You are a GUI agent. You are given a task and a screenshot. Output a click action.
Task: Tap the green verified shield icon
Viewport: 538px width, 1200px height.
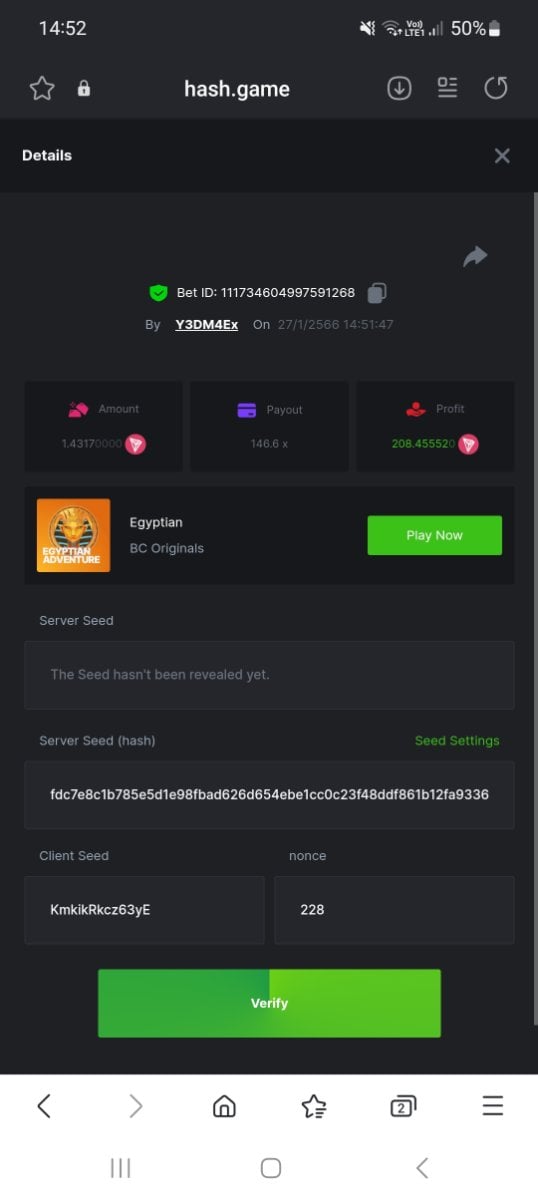pyautogui.click(x=158, y=293)
